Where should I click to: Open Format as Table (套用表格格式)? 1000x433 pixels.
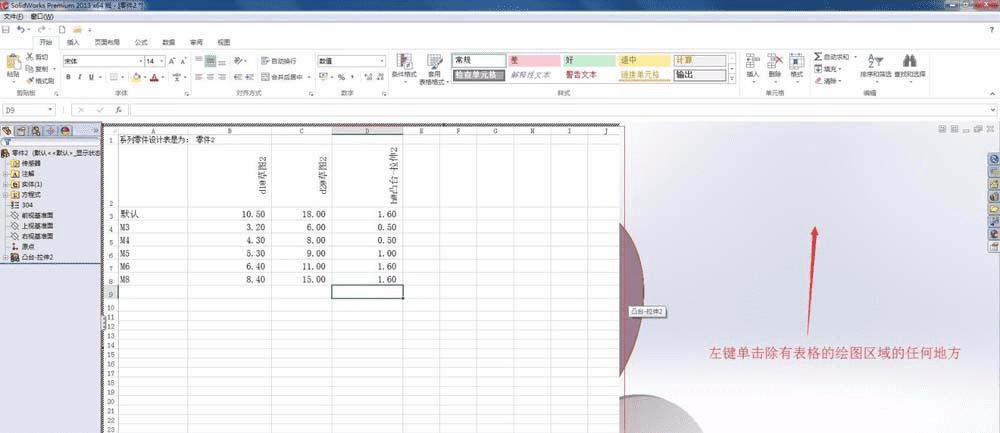pos(434,68)
